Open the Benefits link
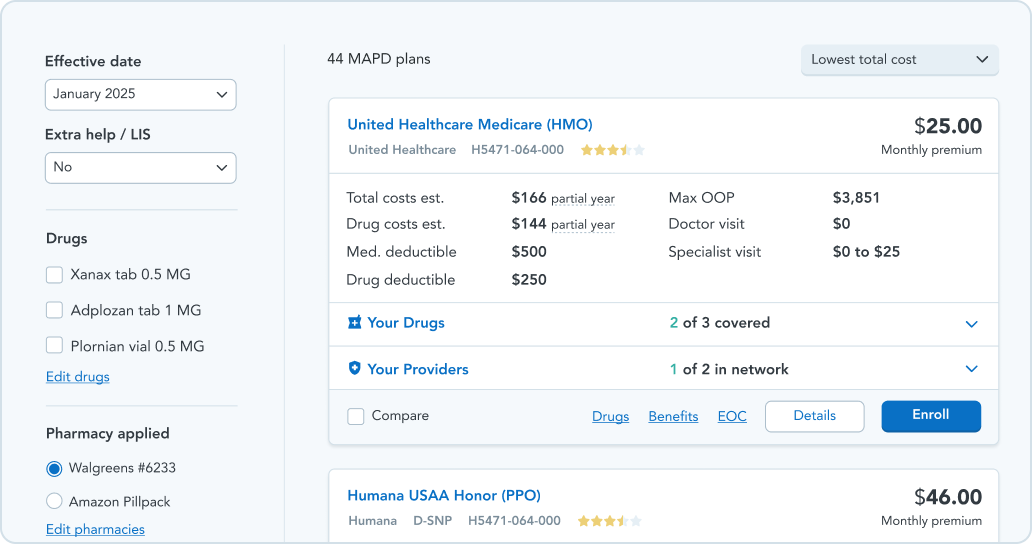 pyautogui.click(x=673, y=416)
